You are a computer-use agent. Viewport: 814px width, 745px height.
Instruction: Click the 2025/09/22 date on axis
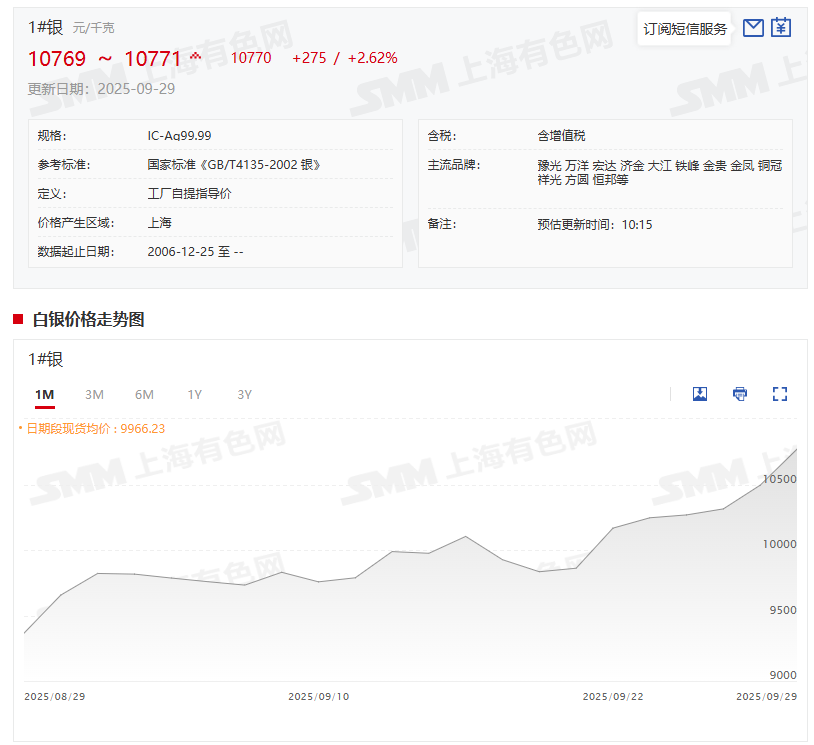pyautogui.click(x=613, y=696)
